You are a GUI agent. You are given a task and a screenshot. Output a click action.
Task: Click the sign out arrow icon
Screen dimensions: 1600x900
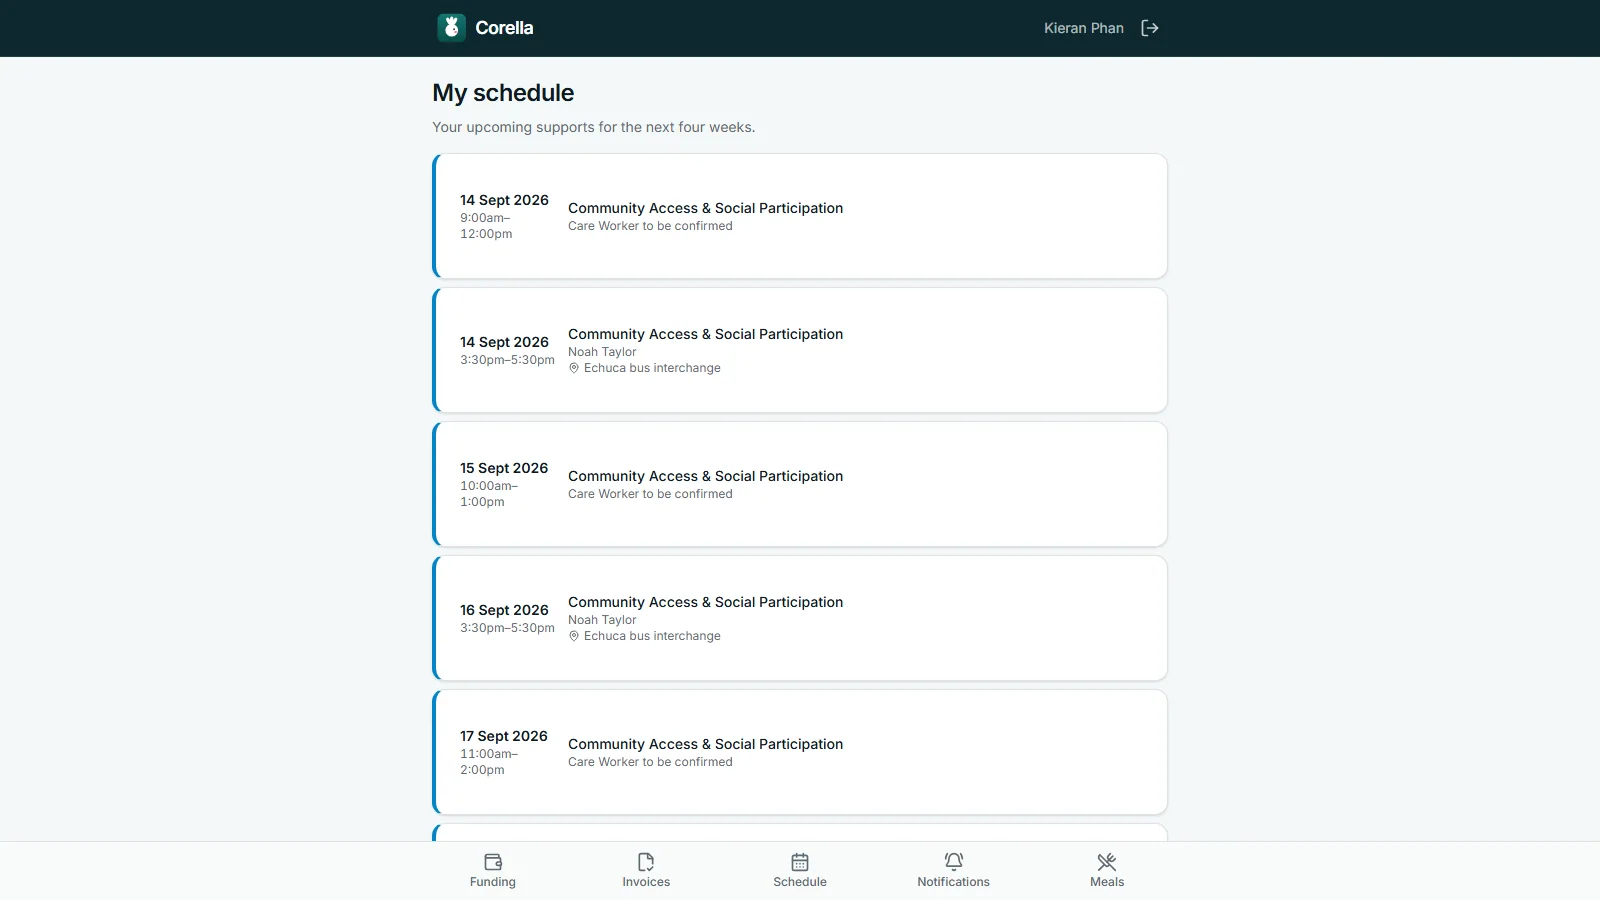point(1150,28)
